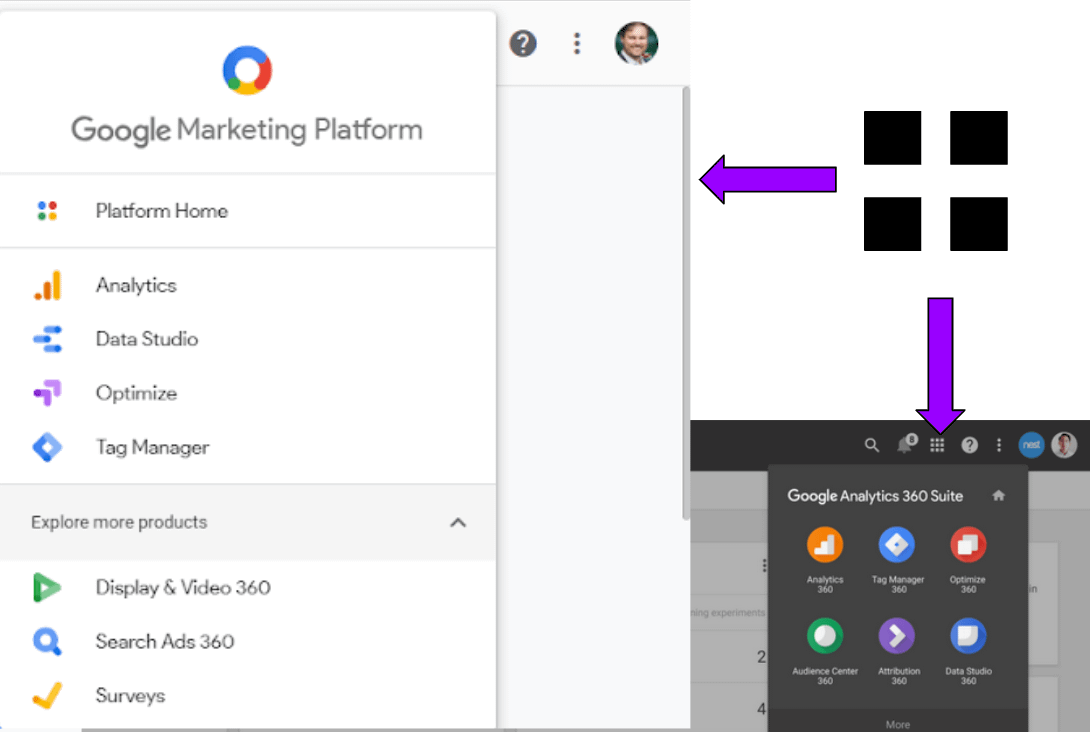Click the purple Optimize icon in left panel
Screen dimensions: 1090x732
pos(47,393)
